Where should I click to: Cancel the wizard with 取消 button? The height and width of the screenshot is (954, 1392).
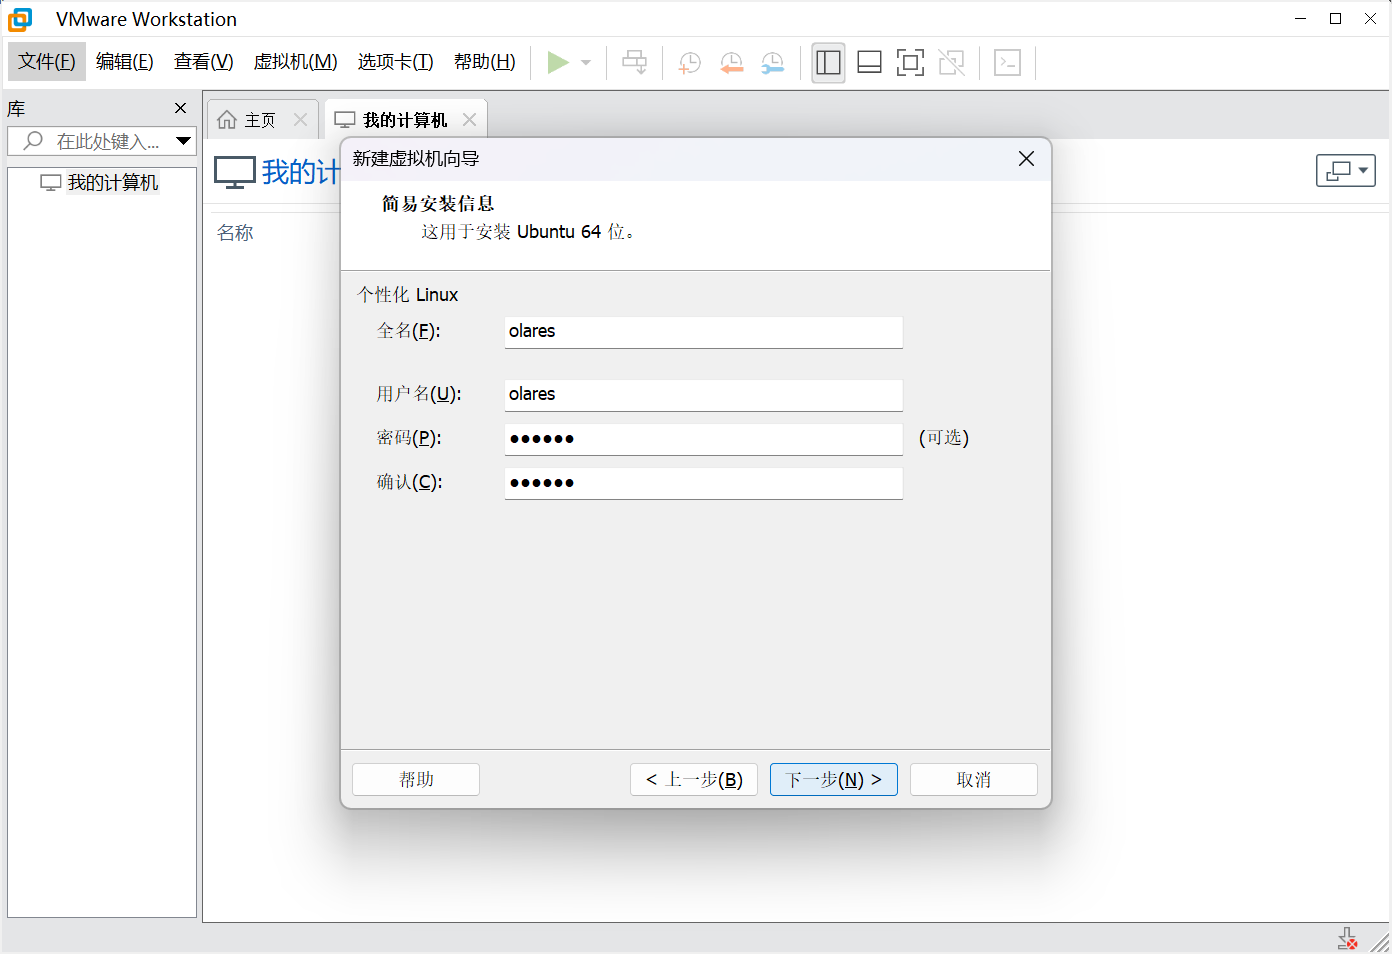(974, 780)
